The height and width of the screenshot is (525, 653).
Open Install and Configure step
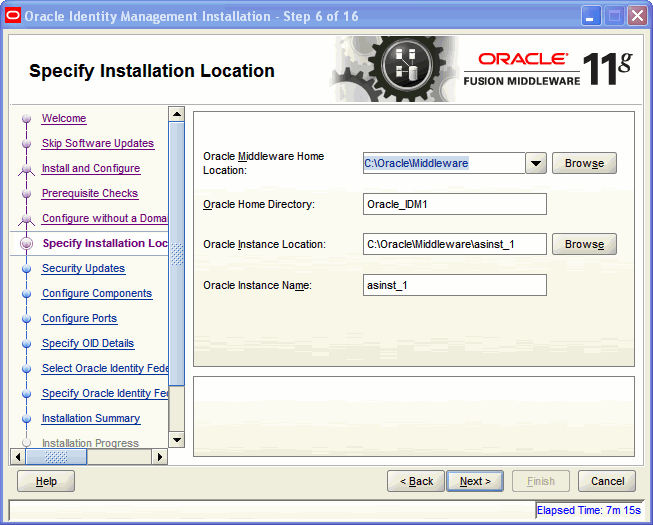(91, 168)
